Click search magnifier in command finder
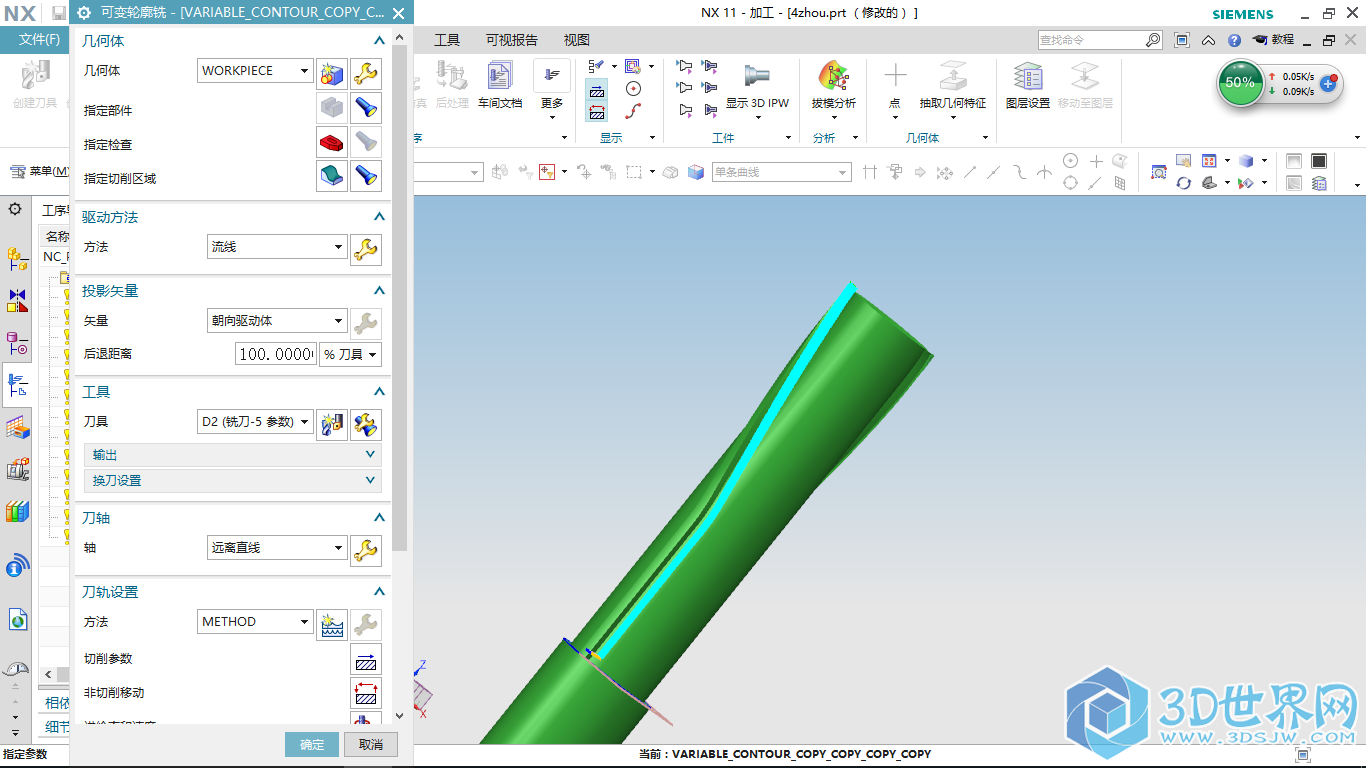The height and width of the screenshot is (768, 1366). 1153,40
